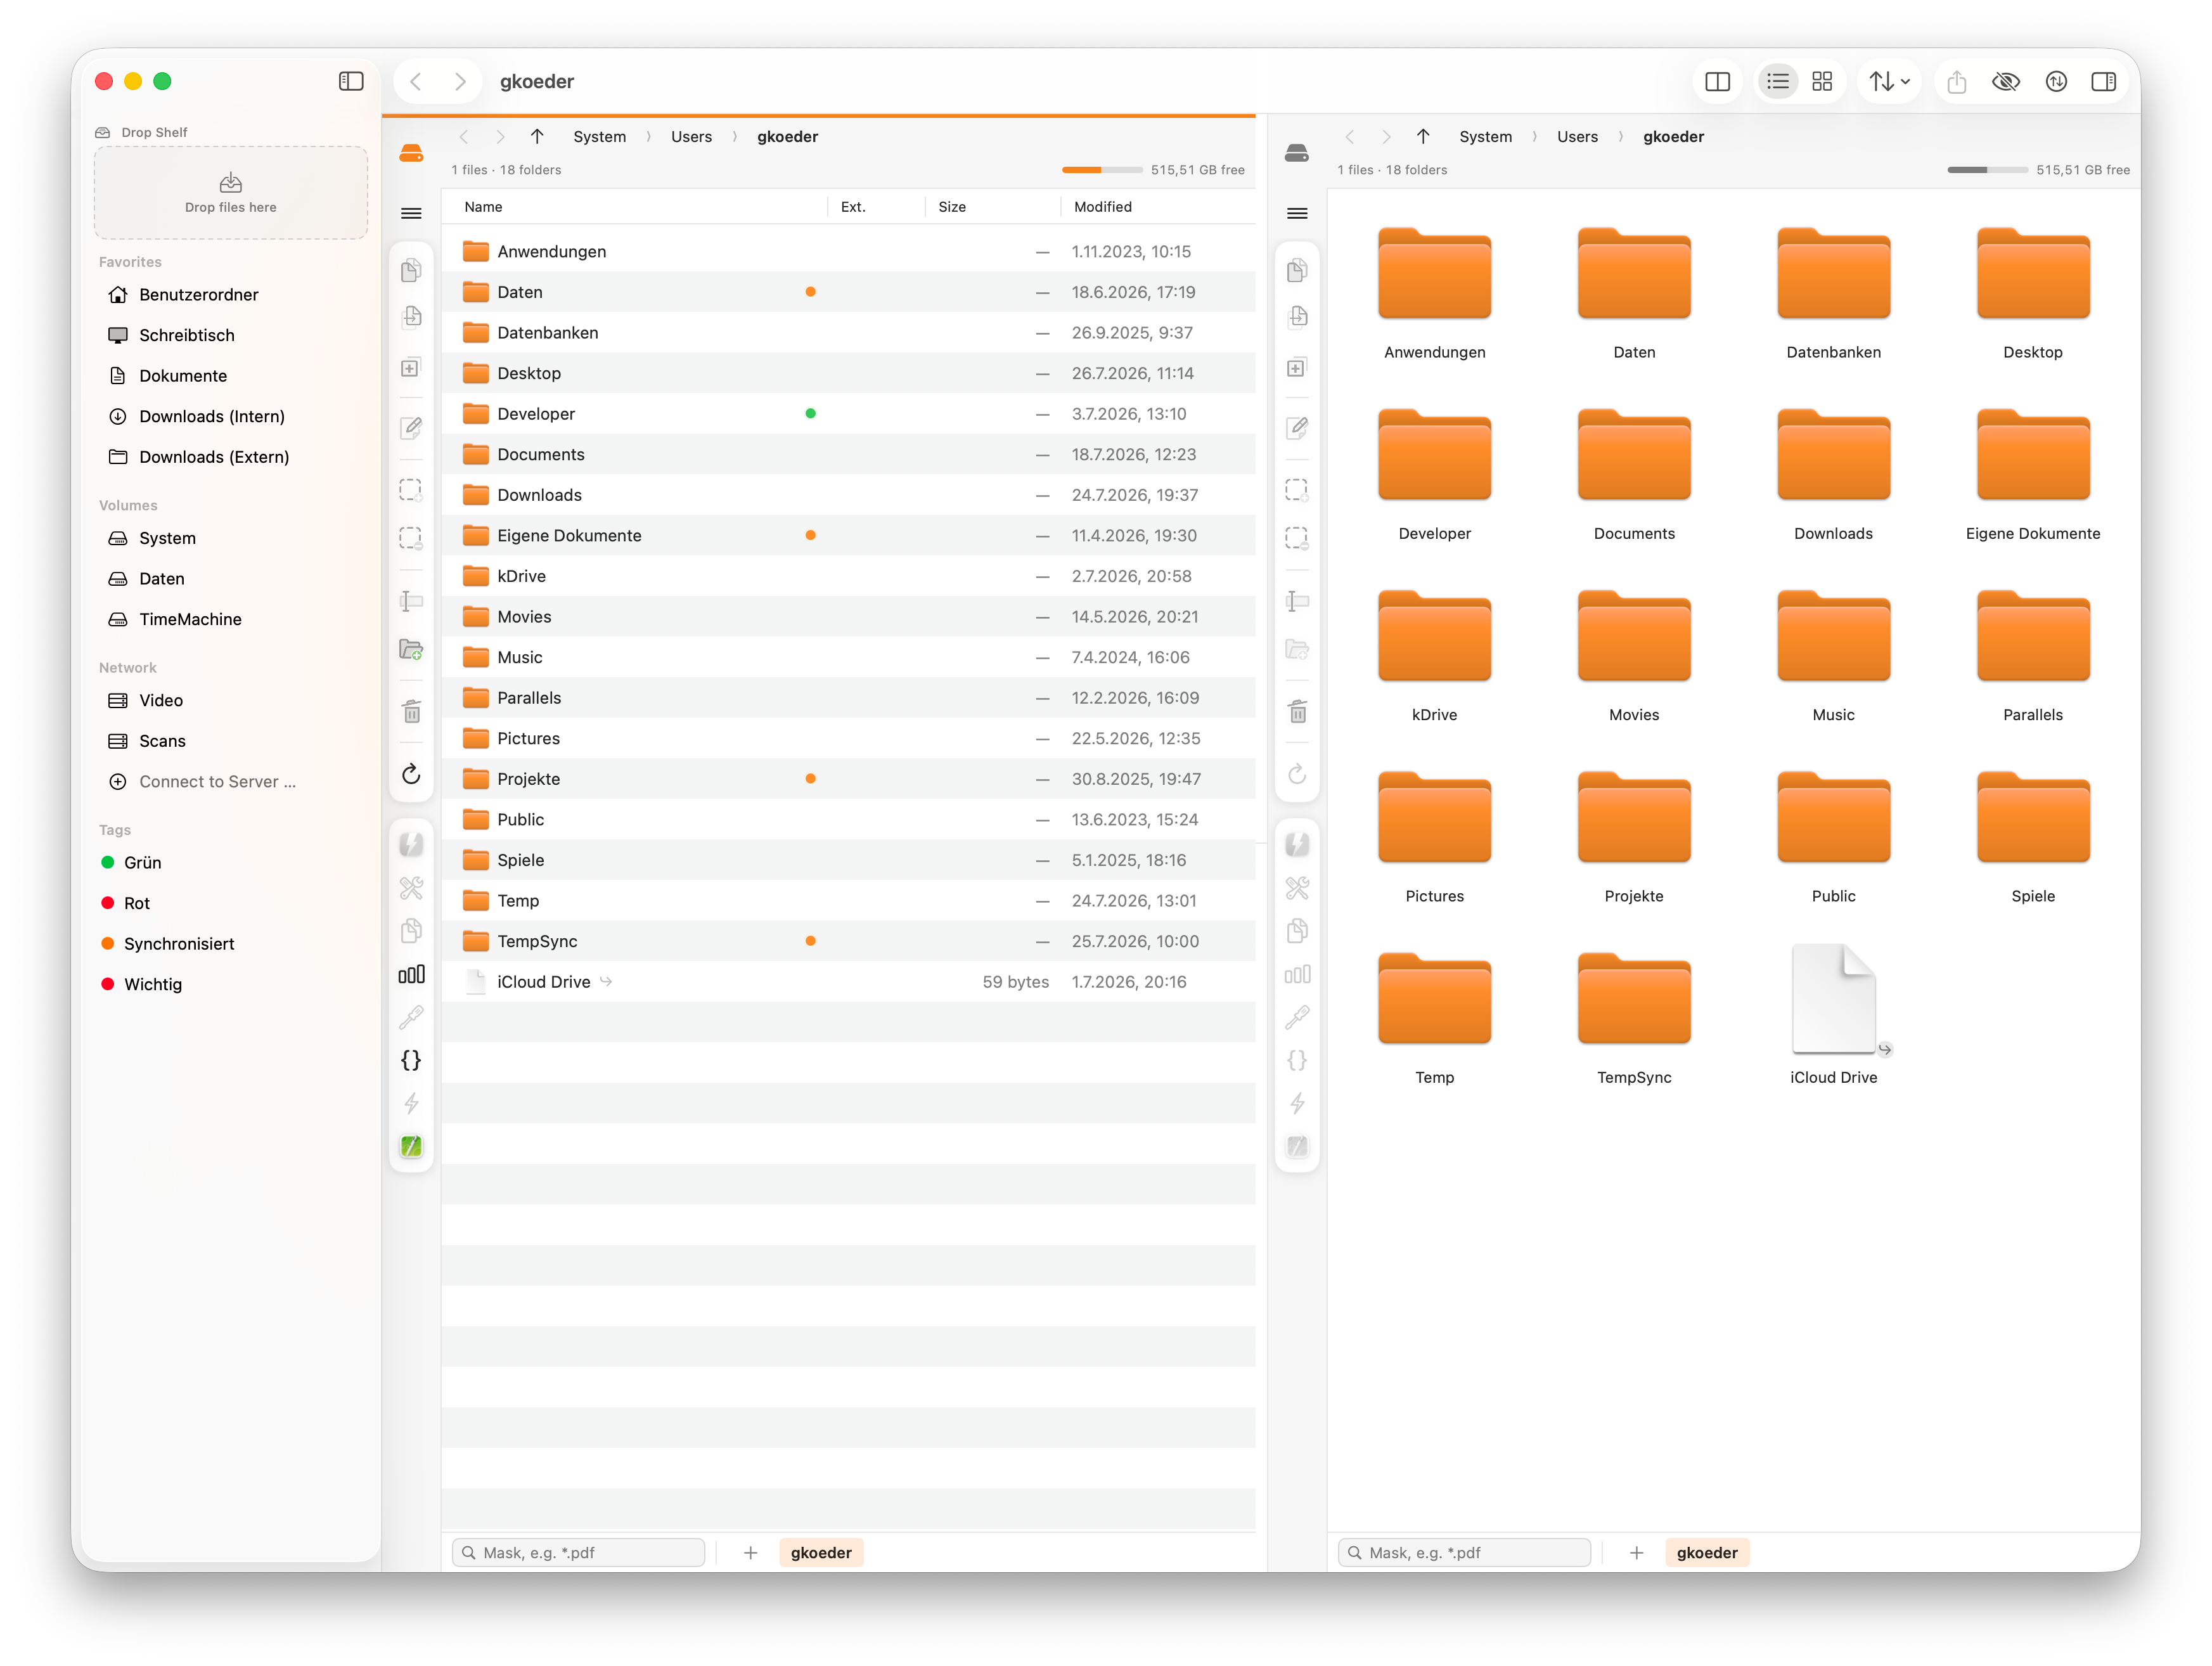The image size is (2212, 1666).
Task: Click the circled sync arrows icon in top toolbar
Action: (2056, 82)
